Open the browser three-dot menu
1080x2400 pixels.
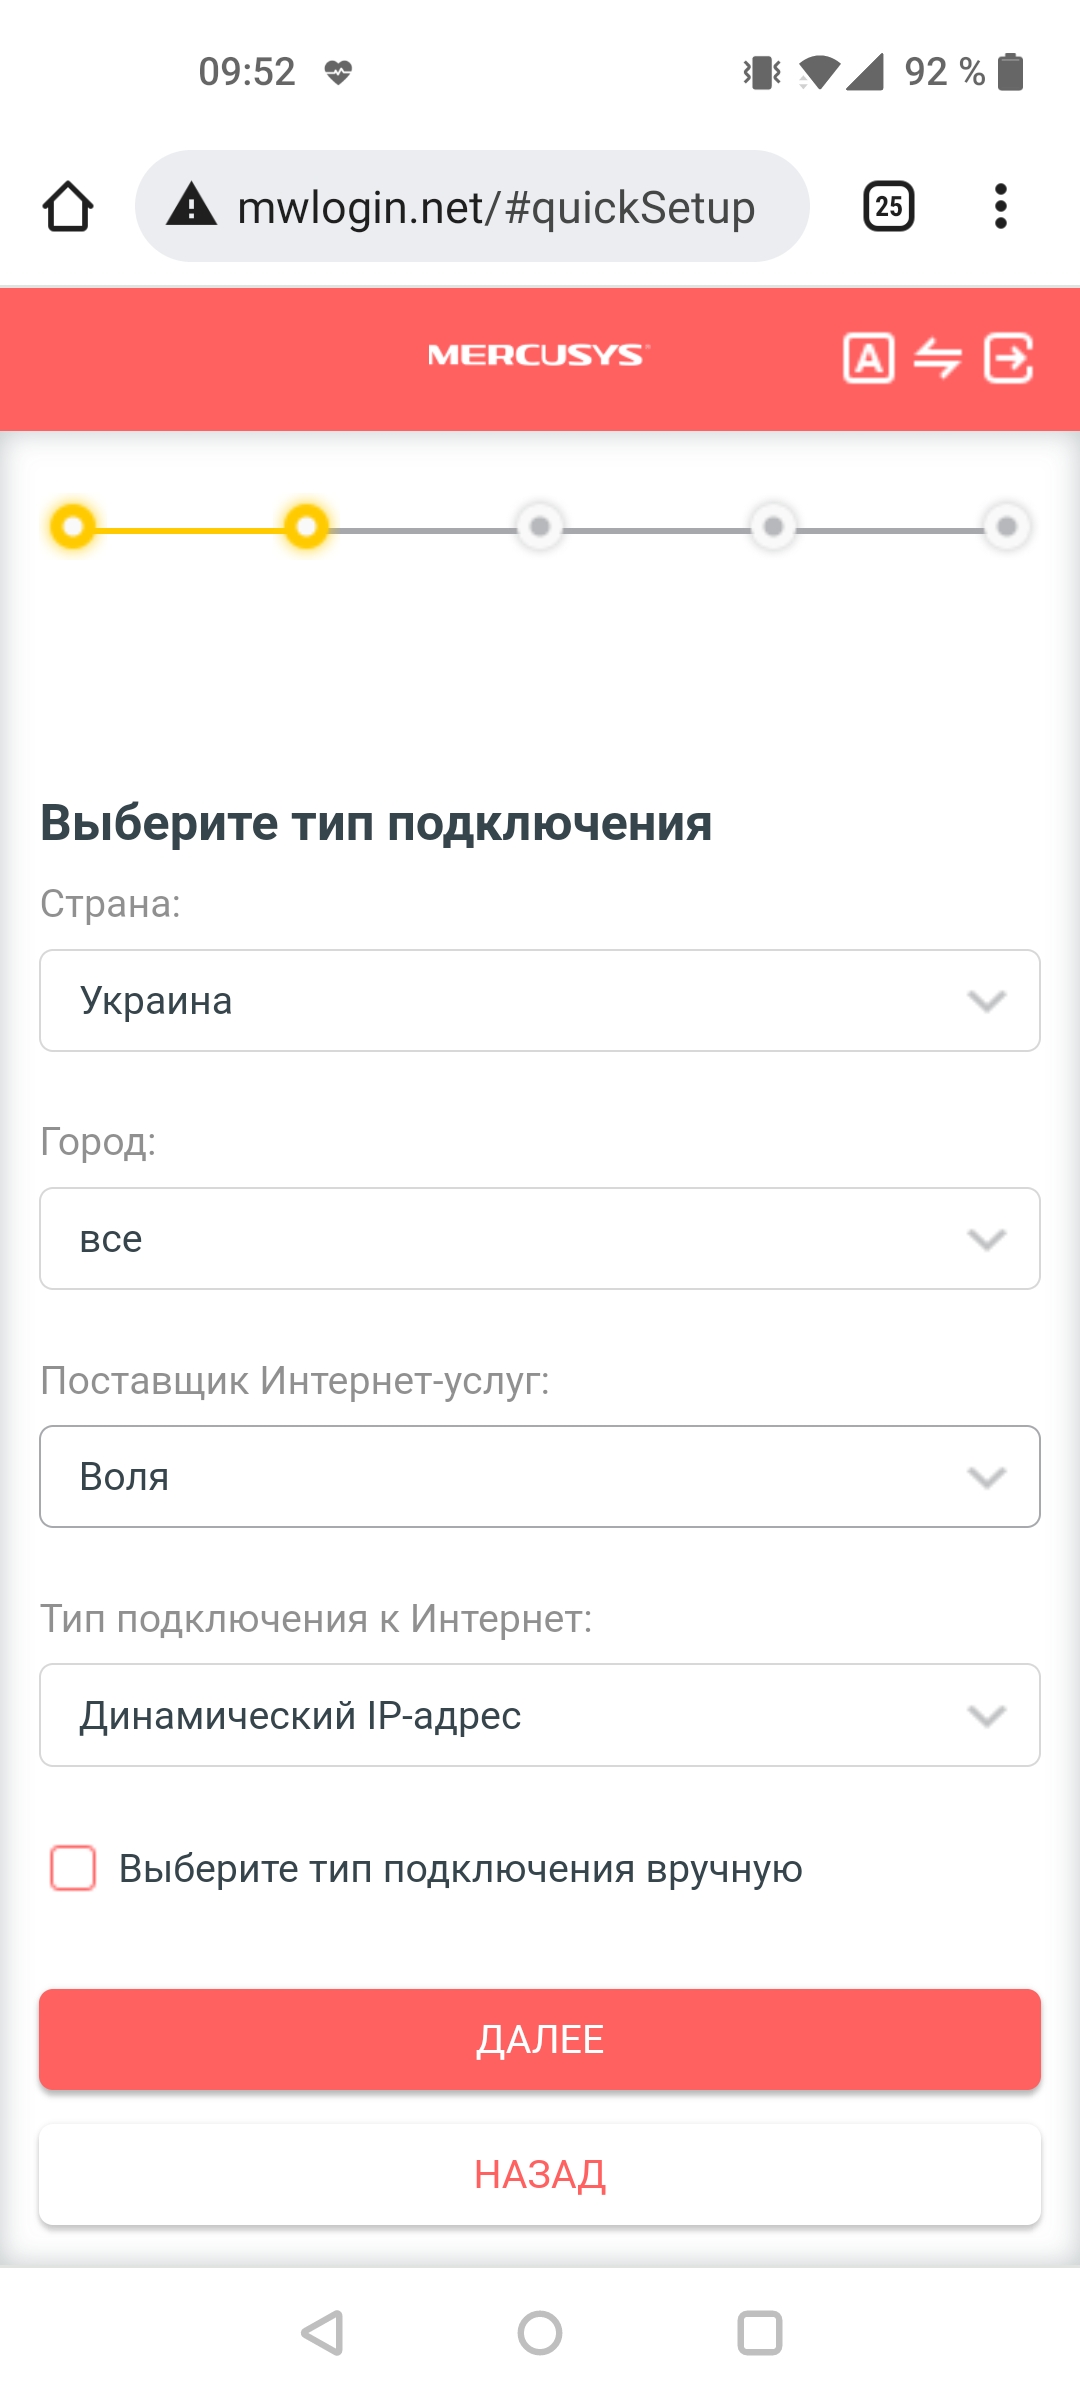pyautogui.click(x=1000, y=207)
